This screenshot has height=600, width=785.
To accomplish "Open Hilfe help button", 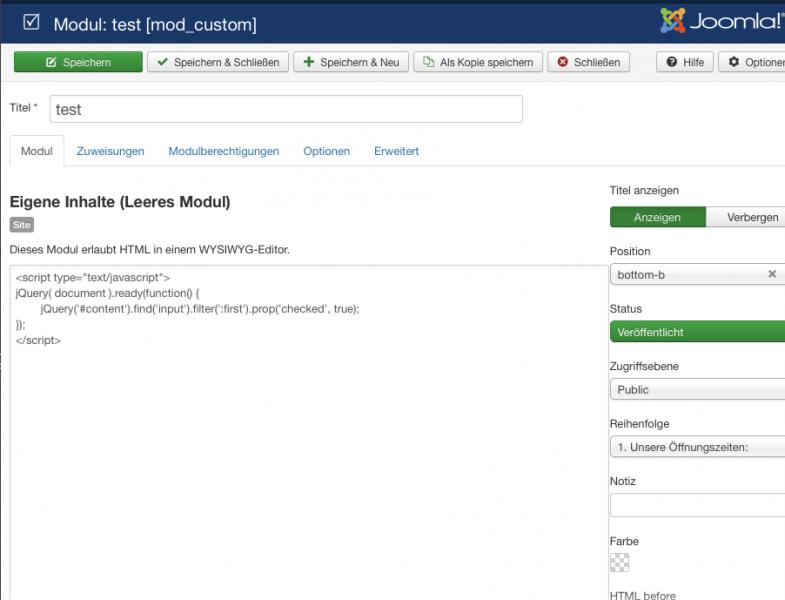I will 686,62.
